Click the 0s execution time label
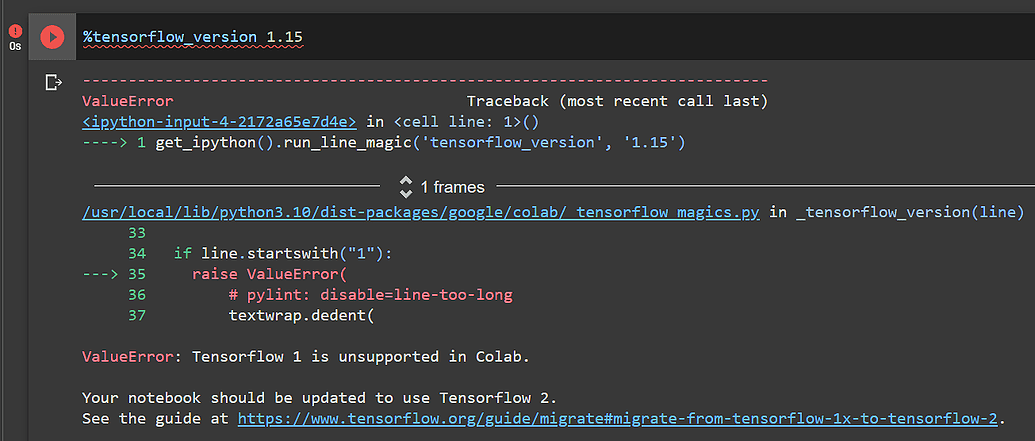Screen dimensions: 1035x441 point(15,47)
